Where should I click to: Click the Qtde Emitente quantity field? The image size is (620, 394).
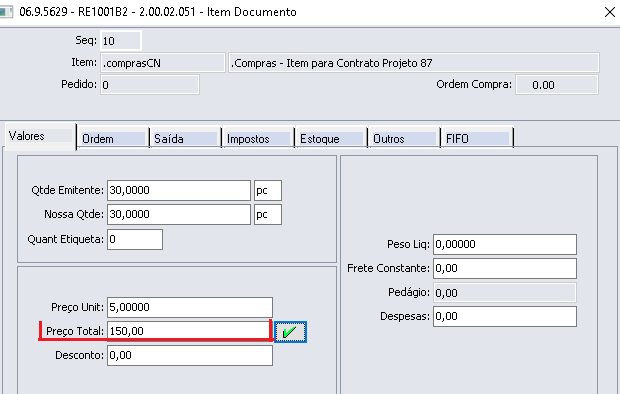pos(179,191)
